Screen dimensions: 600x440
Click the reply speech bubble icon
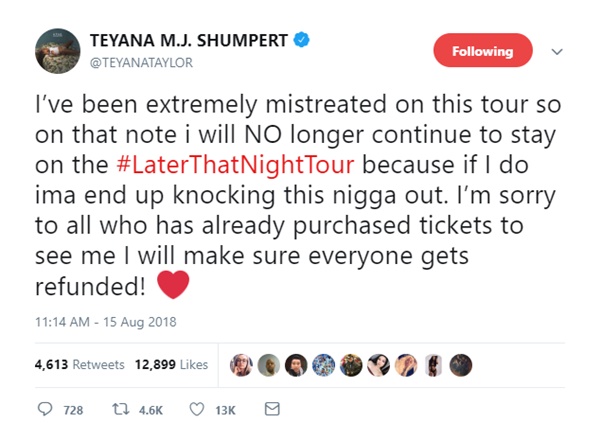(x=45, y=410)
